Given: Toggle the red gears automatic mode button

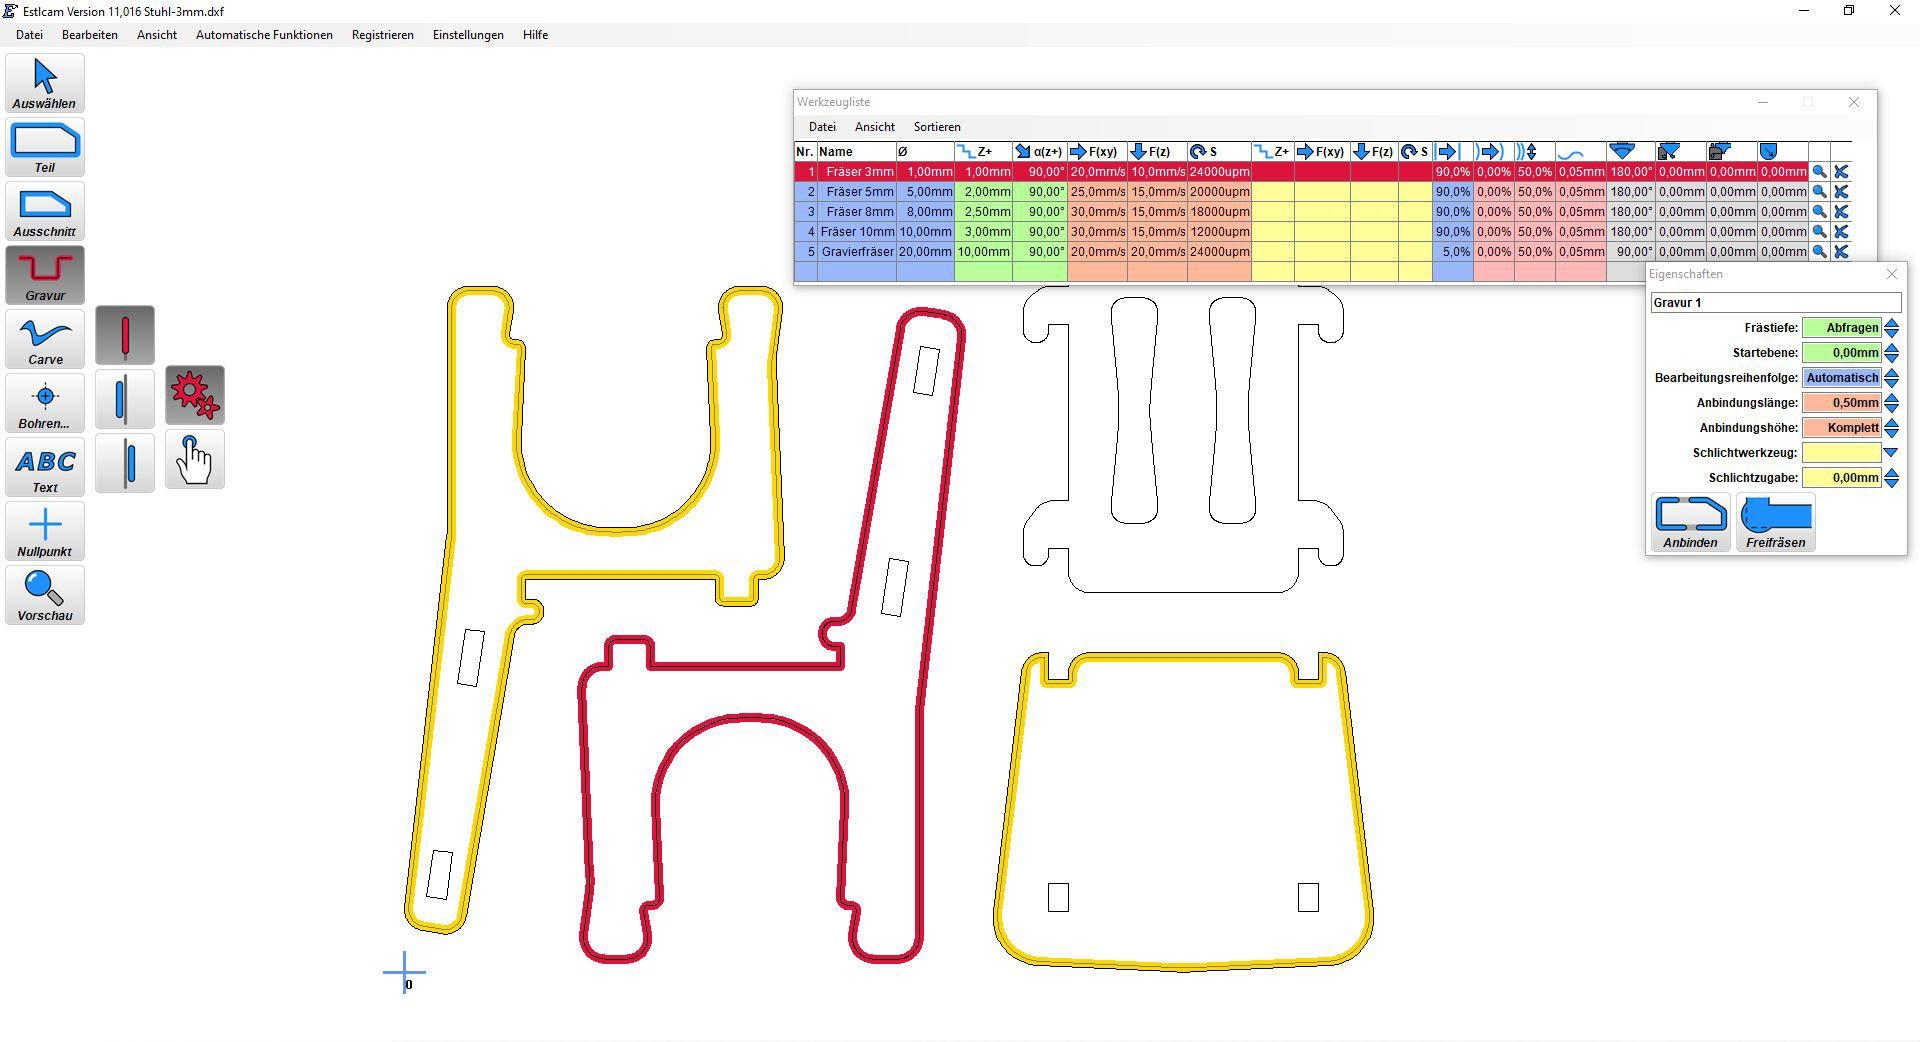Looking at the screenshot, I should point(195,395).
